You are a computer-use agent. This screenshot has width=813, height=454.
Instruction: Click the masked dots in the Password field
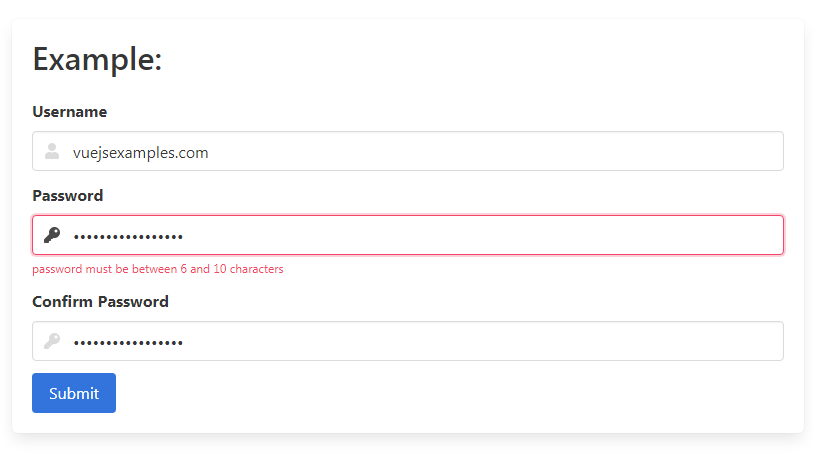tap(128, 237)
